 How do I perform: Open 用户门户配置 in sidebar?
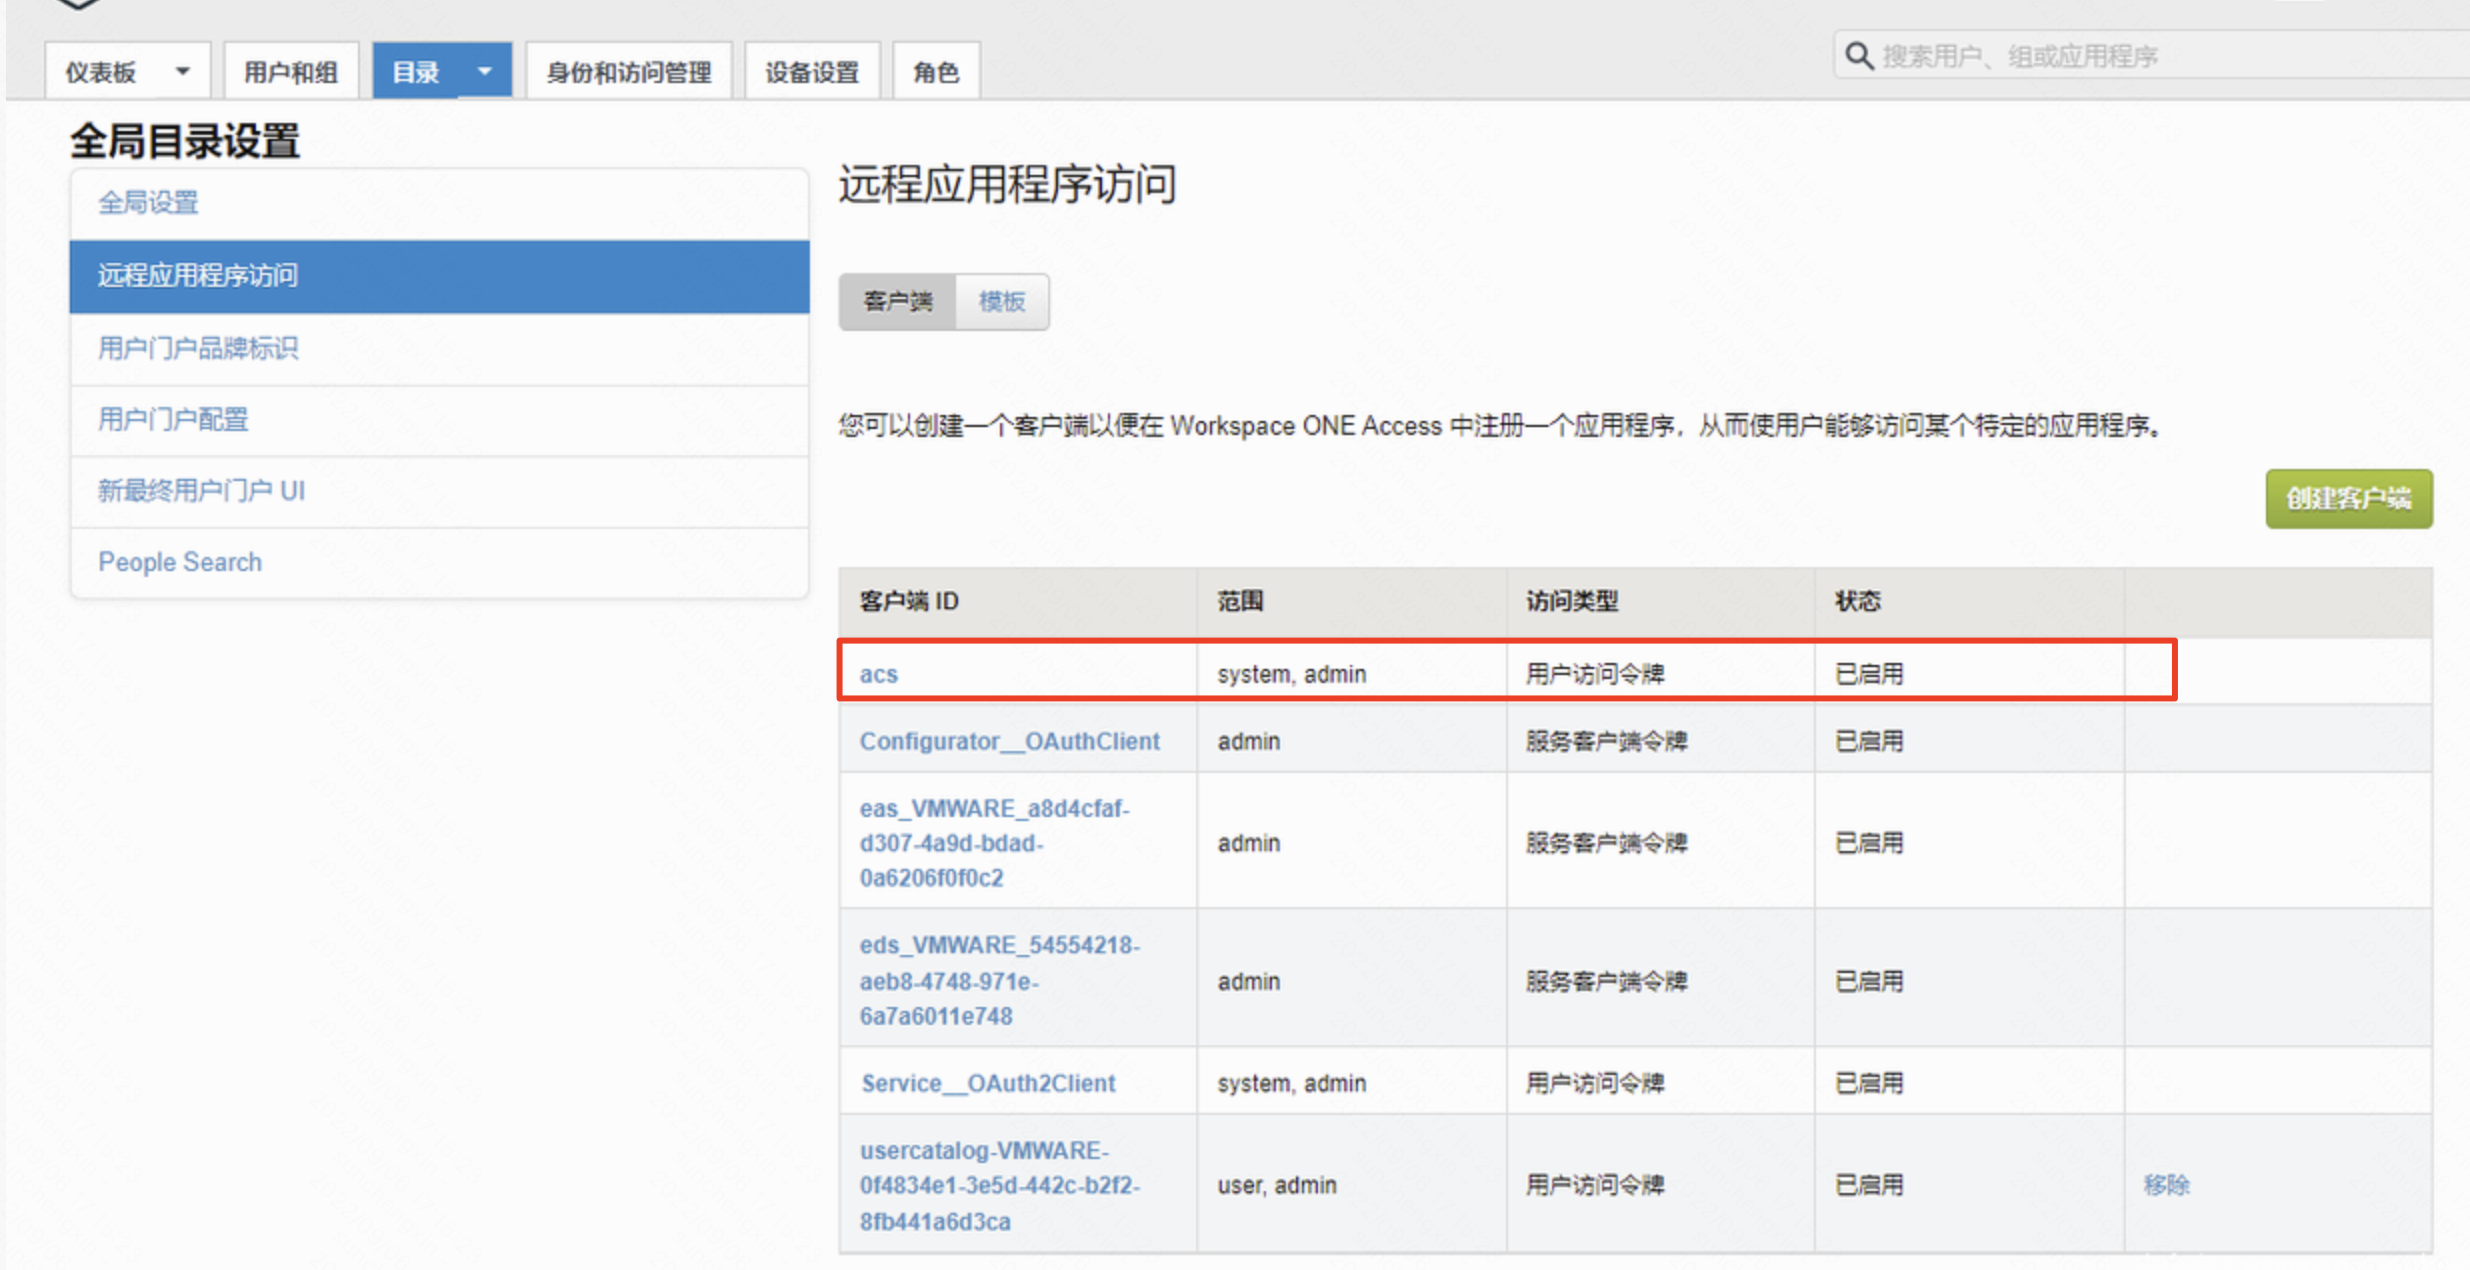[439, 420]
